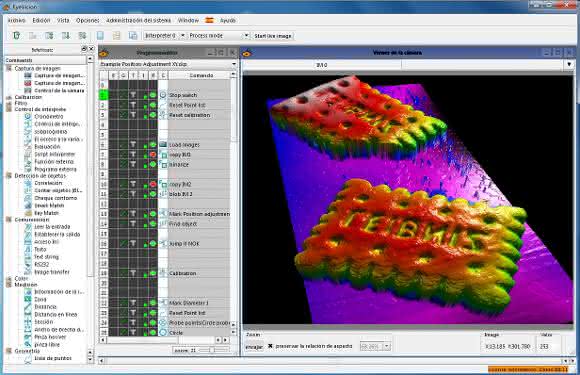Open the Example Position Adjustment program dropdown

pyautogui.click(x=168, y=64)
